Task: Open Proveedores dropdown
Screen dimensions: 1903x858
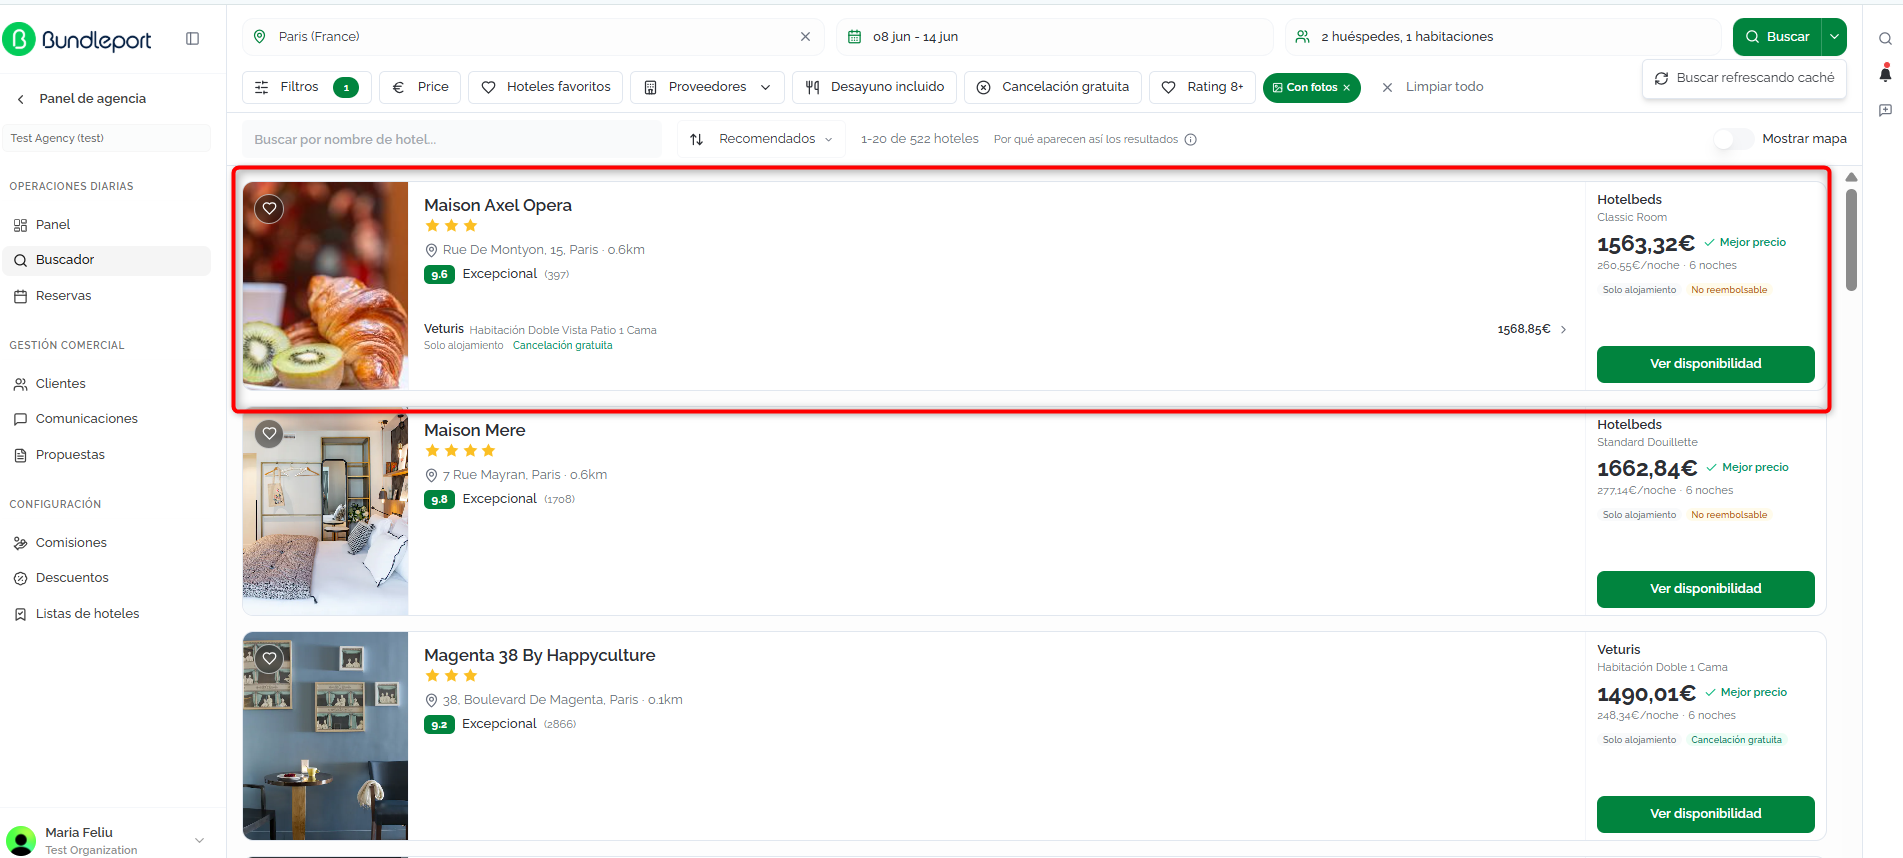Action: click(708, 87)
